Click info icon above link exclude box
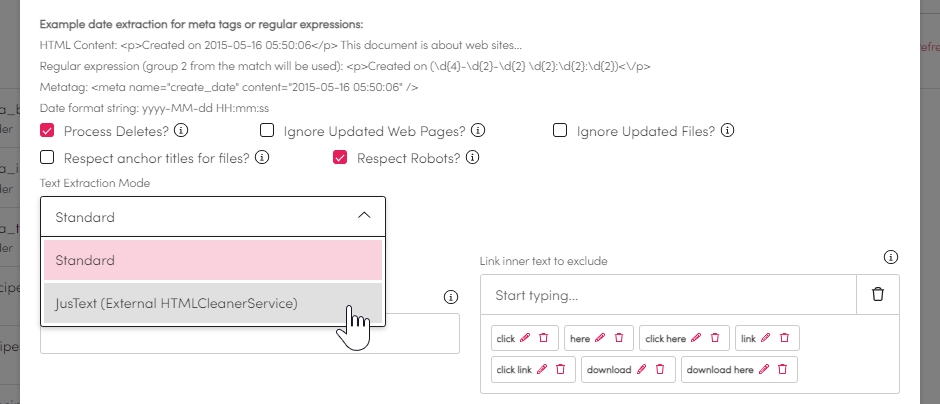Viewport: 940px width, 404px height. pyautogui.click(x=891, y=258)
